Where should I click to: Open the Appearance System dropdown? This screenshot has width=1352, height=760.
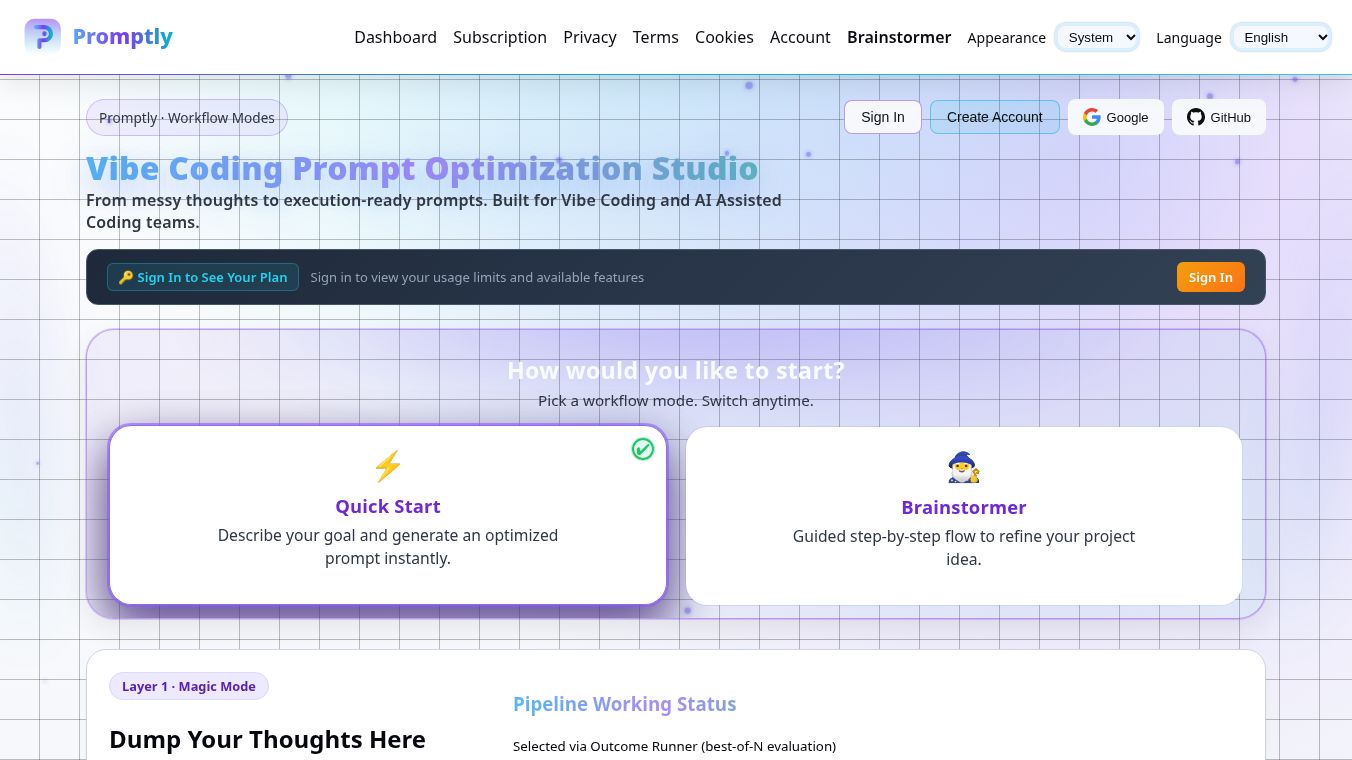1098,37
